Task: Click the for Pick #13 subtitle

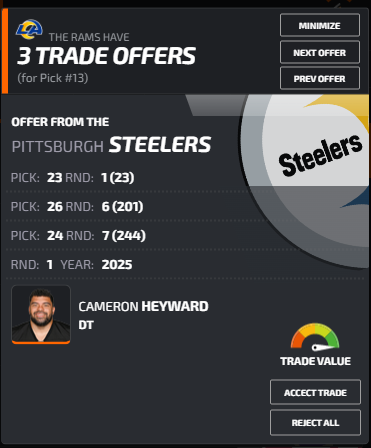Action: pos(53,78)
